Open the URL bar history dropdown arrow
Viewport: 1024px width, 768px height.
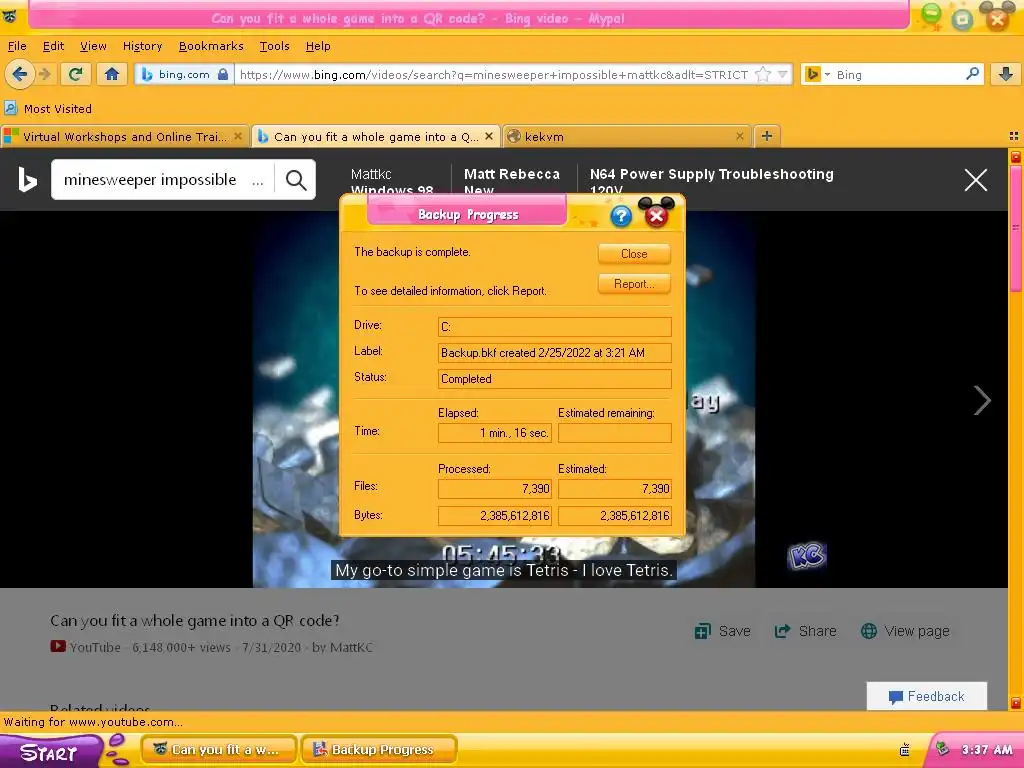point(782,74)
